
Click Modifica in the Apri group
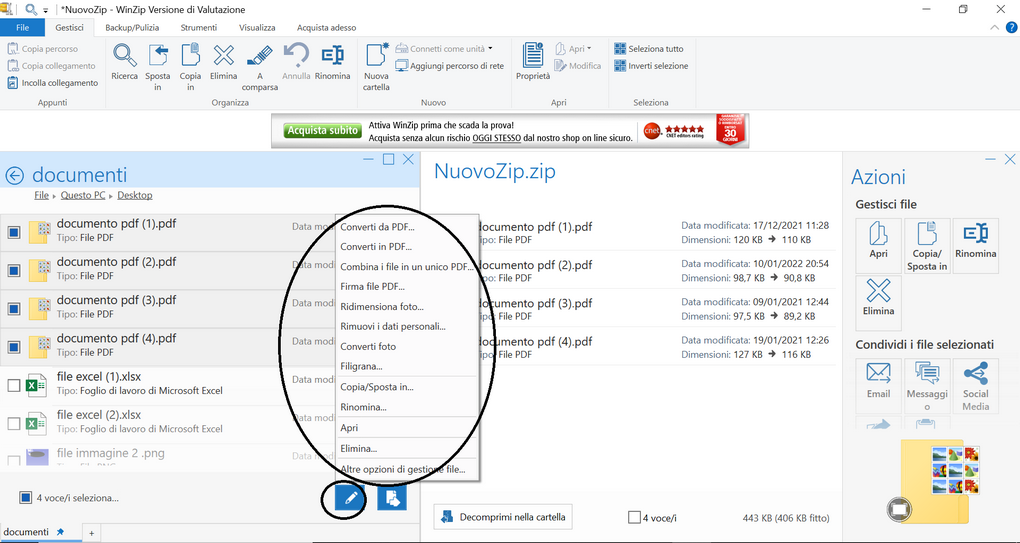[x=578, y=66]
